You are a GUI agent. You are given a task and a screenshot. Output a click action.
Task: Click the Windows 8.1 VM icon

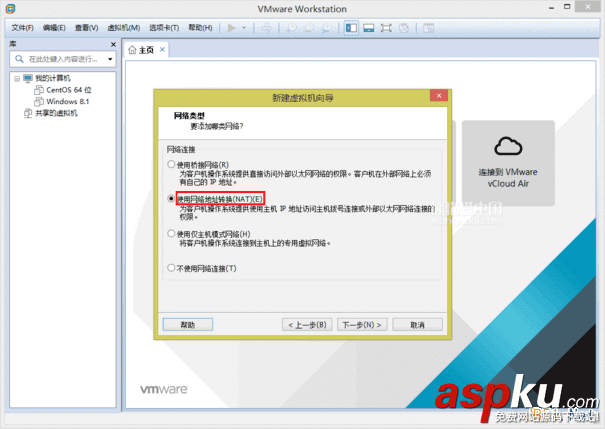coord(39,101)
